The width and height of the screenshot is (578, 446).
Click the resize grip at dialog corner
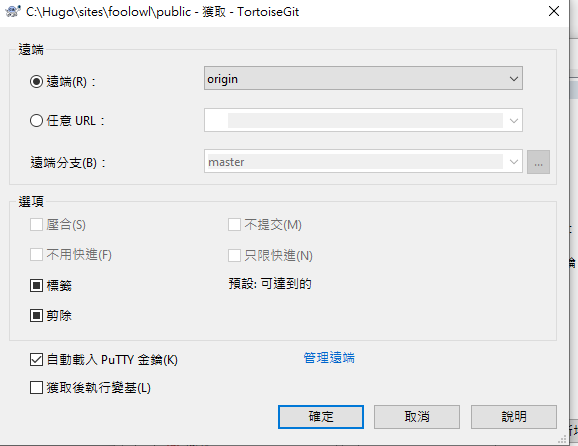coord(562,439)
